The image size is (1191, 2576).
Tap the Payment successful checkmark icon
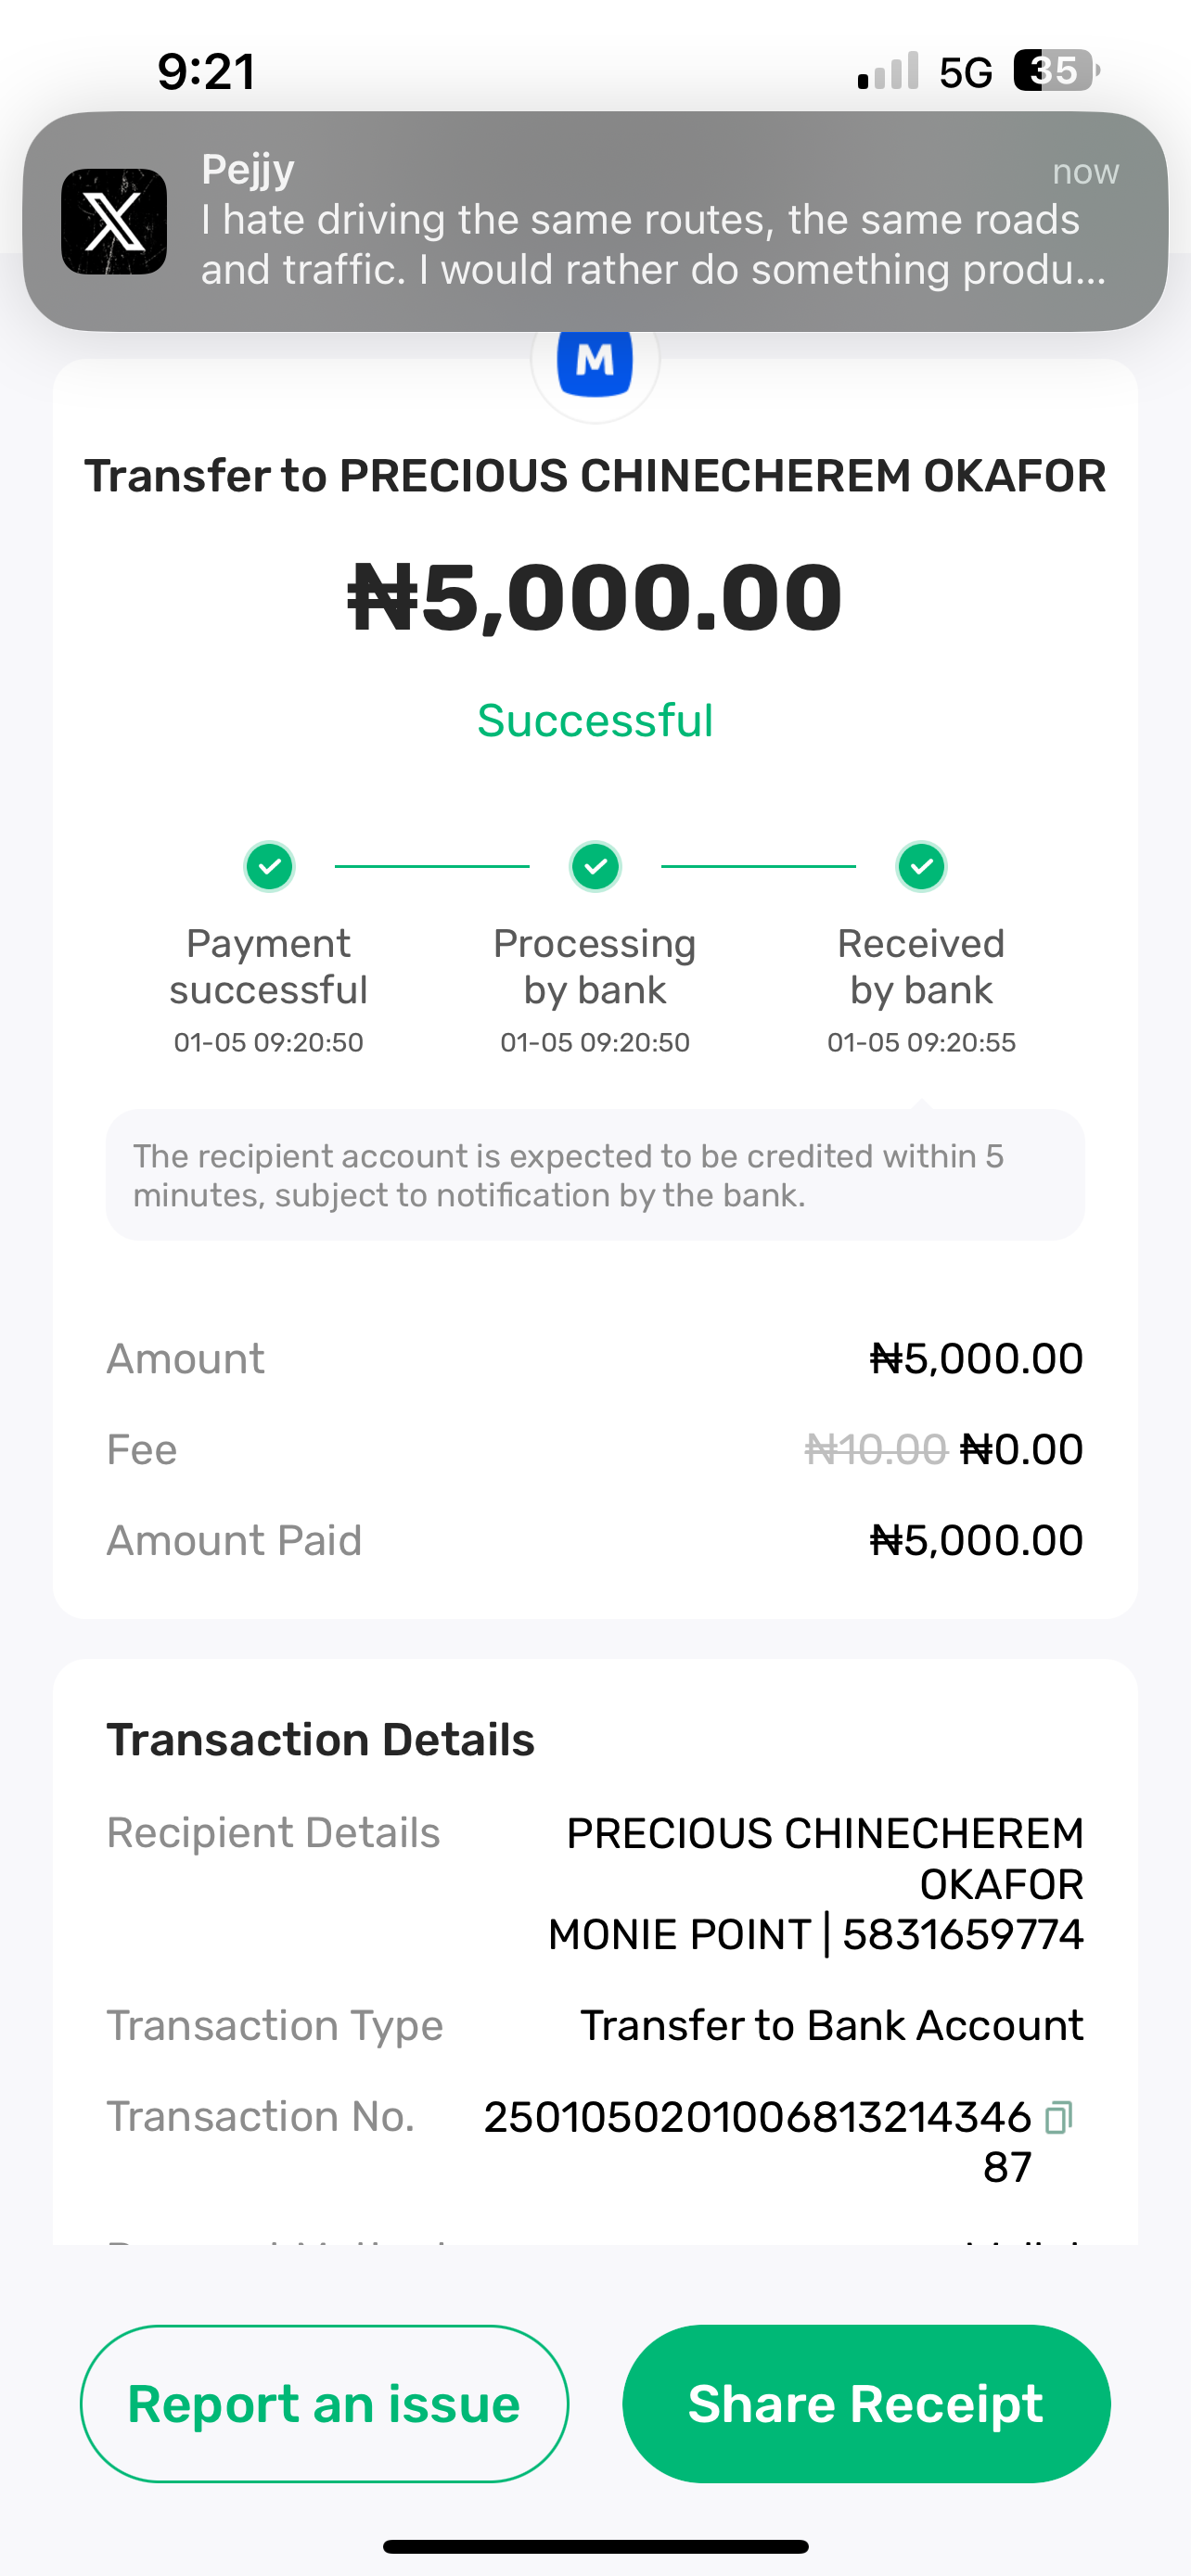click(x=269, y=866)
